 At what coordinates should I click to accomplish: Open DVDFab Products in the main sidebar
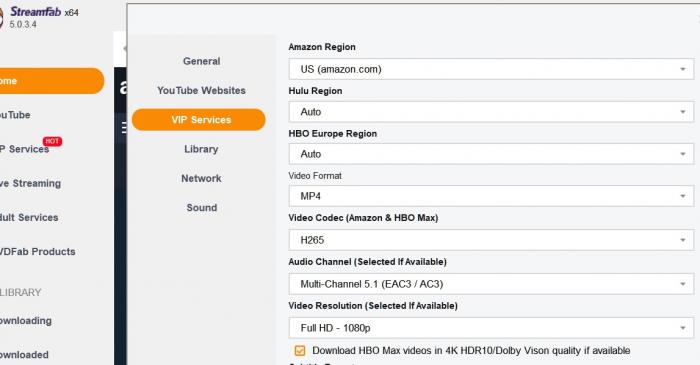38,252
